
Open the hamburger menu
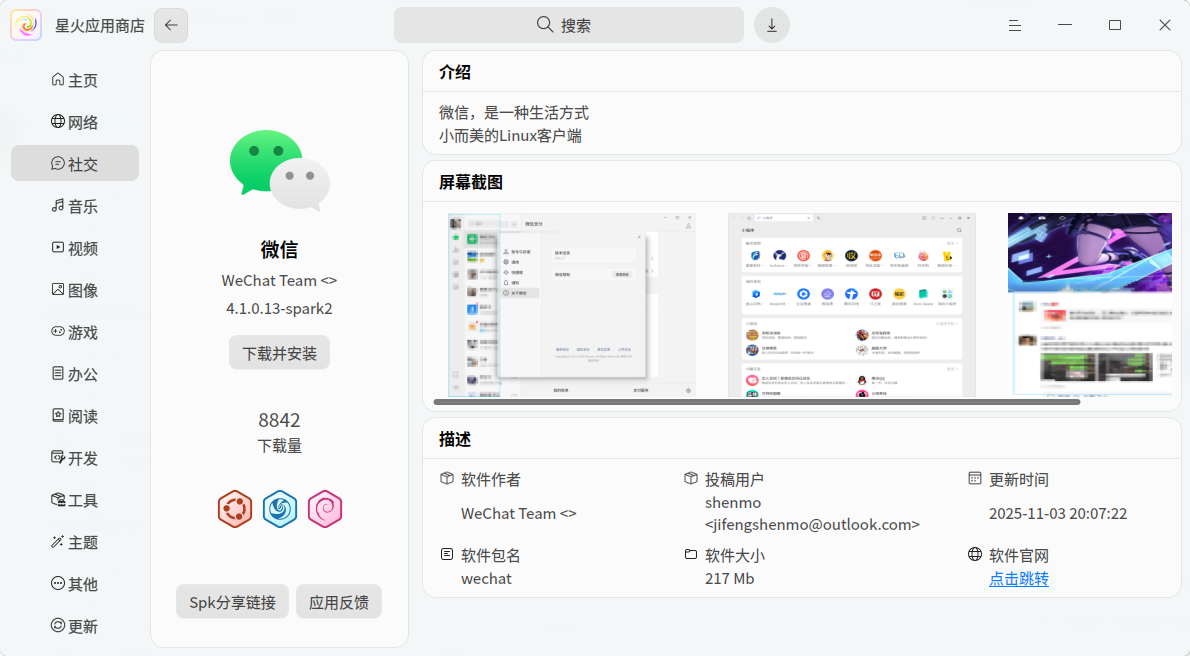[1015, 26]
